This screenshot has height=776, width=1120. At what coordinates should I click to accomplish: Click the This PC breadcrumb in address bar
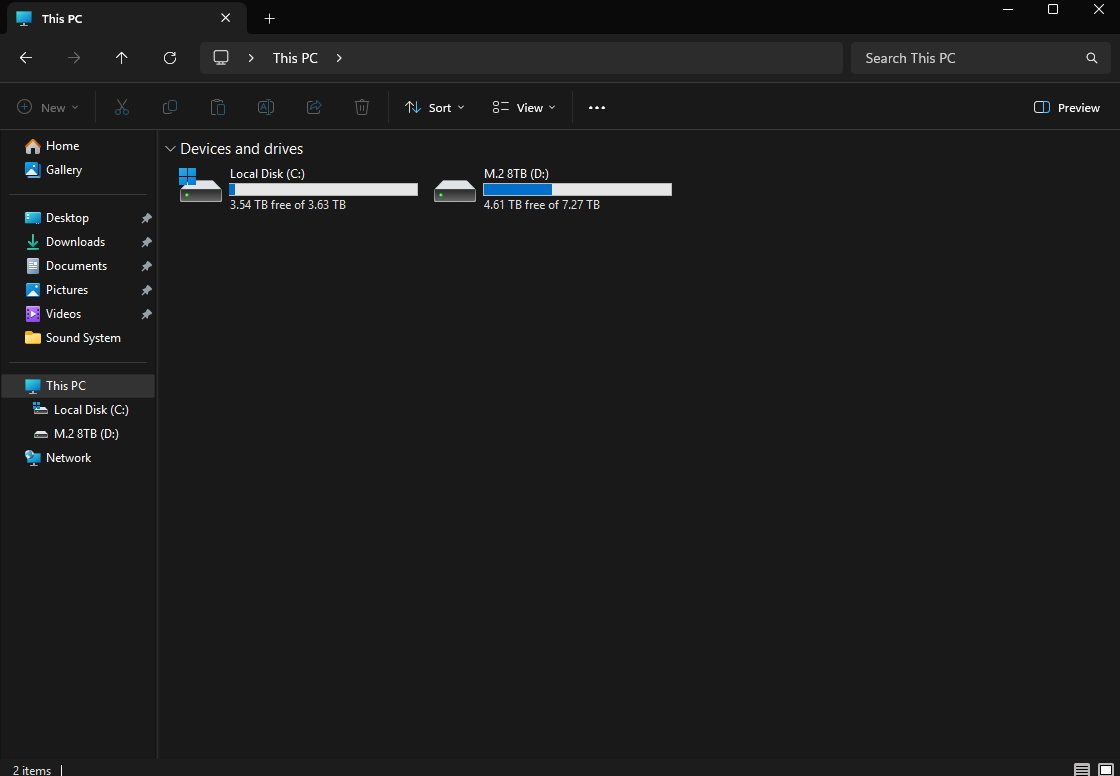pos(295,58)
